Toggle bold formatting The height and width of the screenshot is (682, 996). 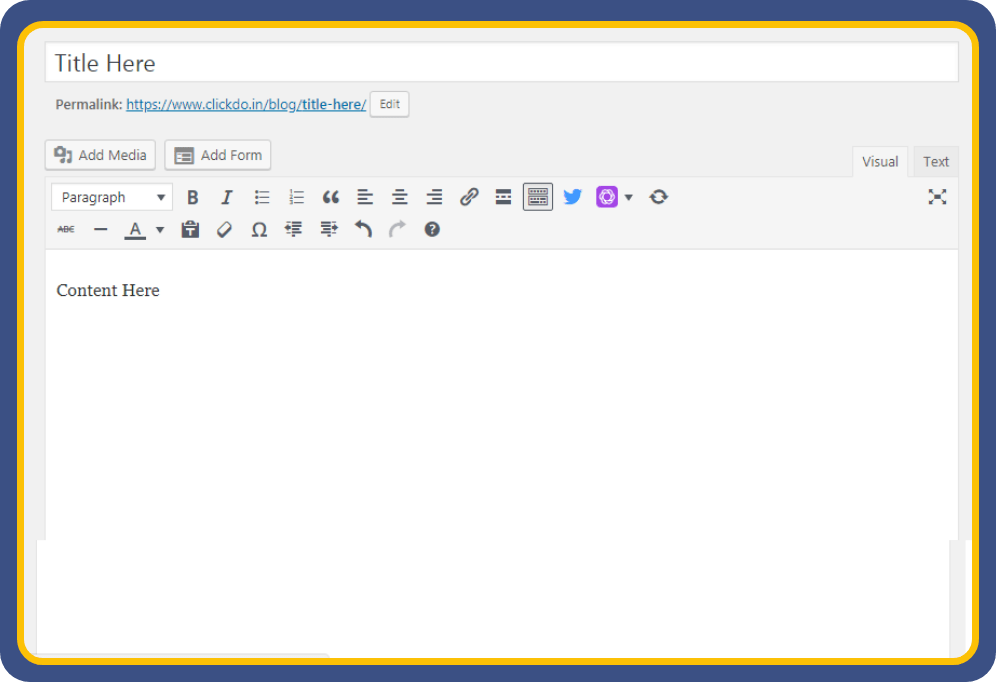(193, 197)
